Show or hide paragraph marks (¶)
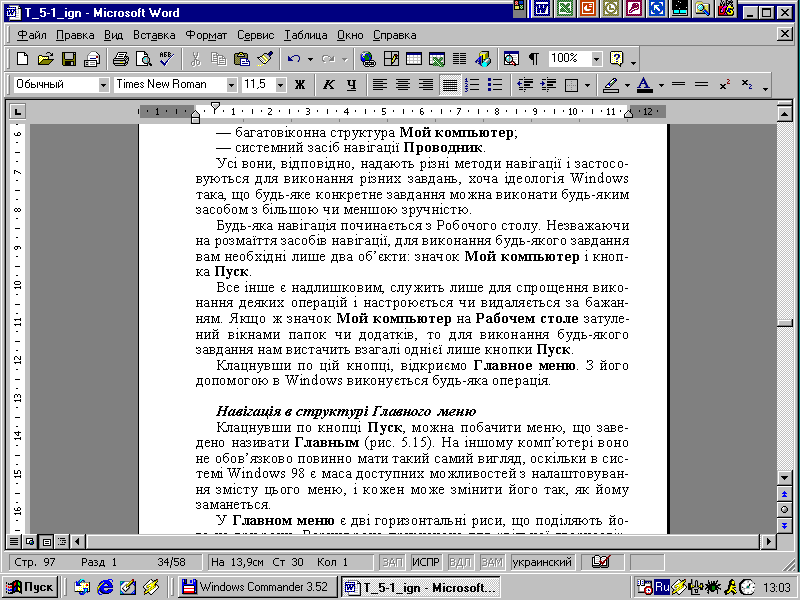 [534, 59]
